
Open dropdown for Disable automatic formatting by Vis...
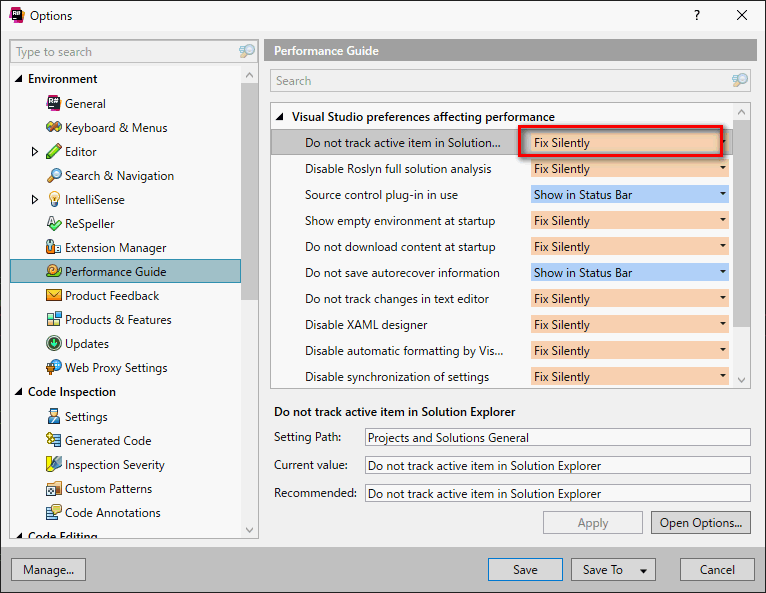tap(723, 350)
